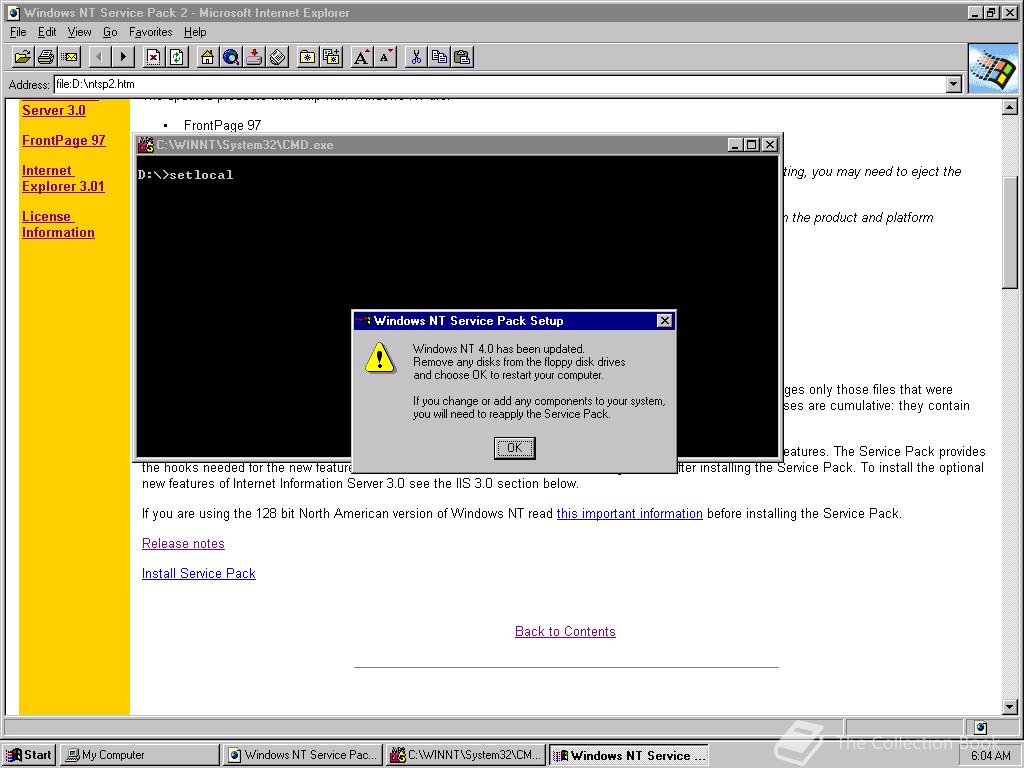Click the 'FrontPage 97' bullet text
This screenshot has width=1024, height=768.
222,125
